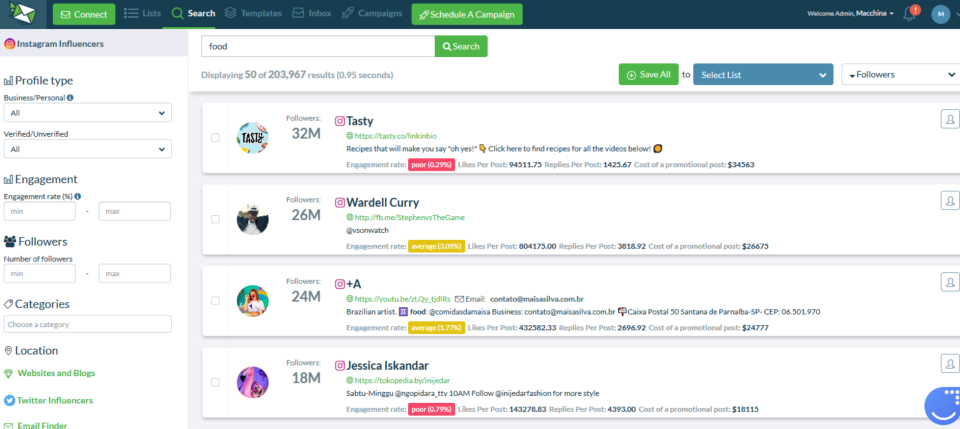Open the Choose a category field
The width and height of the screenshot is (960, 429).
[x=88, y=324]
